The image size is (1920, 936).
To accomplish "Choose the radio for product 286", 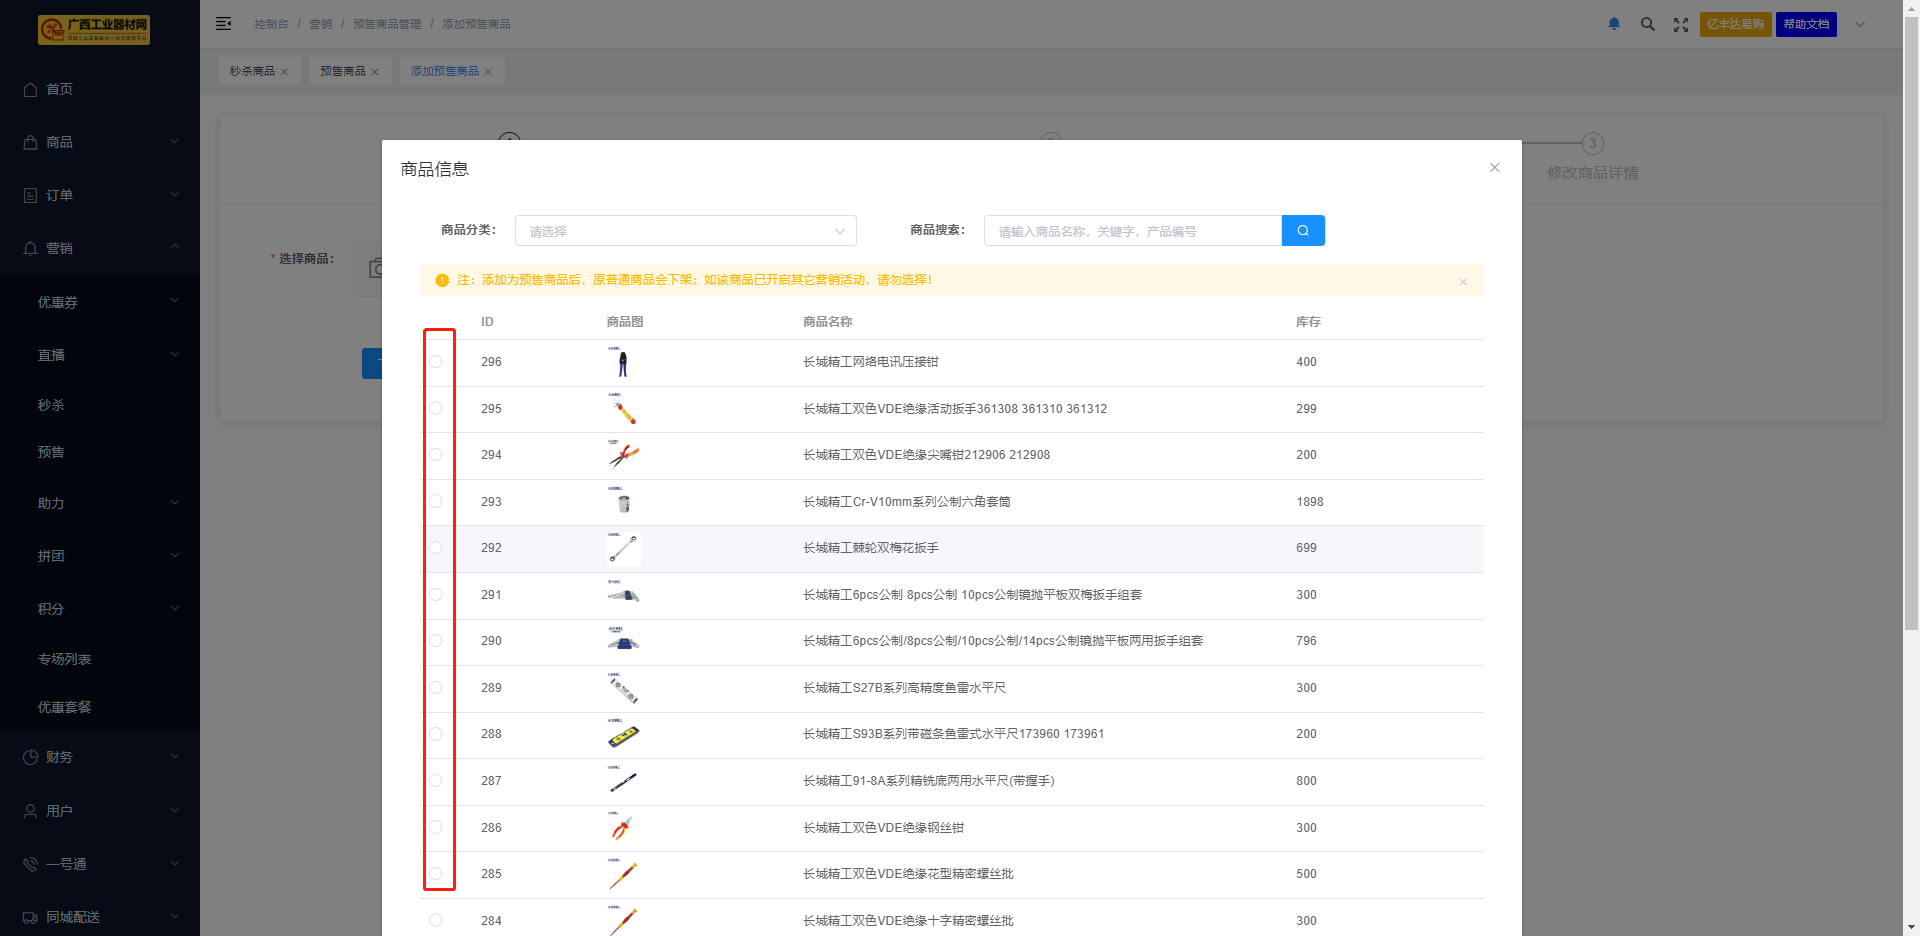I will click(436, 827).
